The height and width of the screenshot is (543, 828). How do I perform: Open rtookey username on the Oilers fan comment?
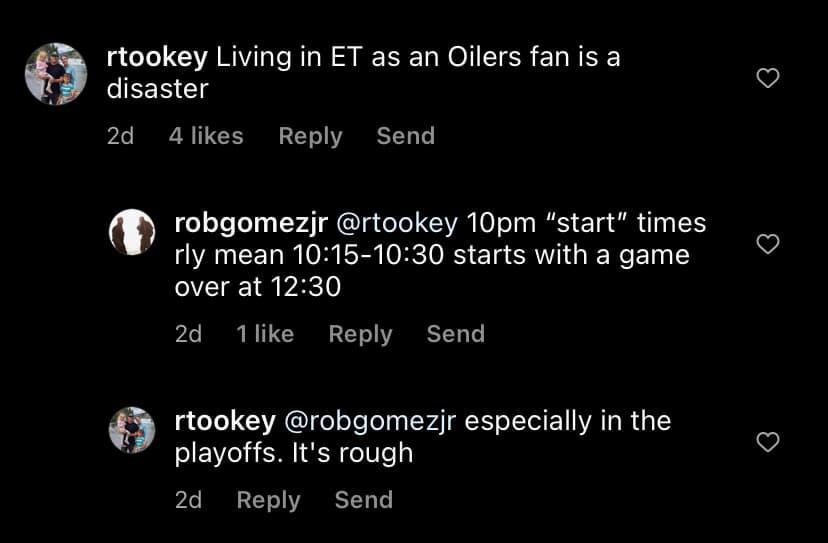157,57
